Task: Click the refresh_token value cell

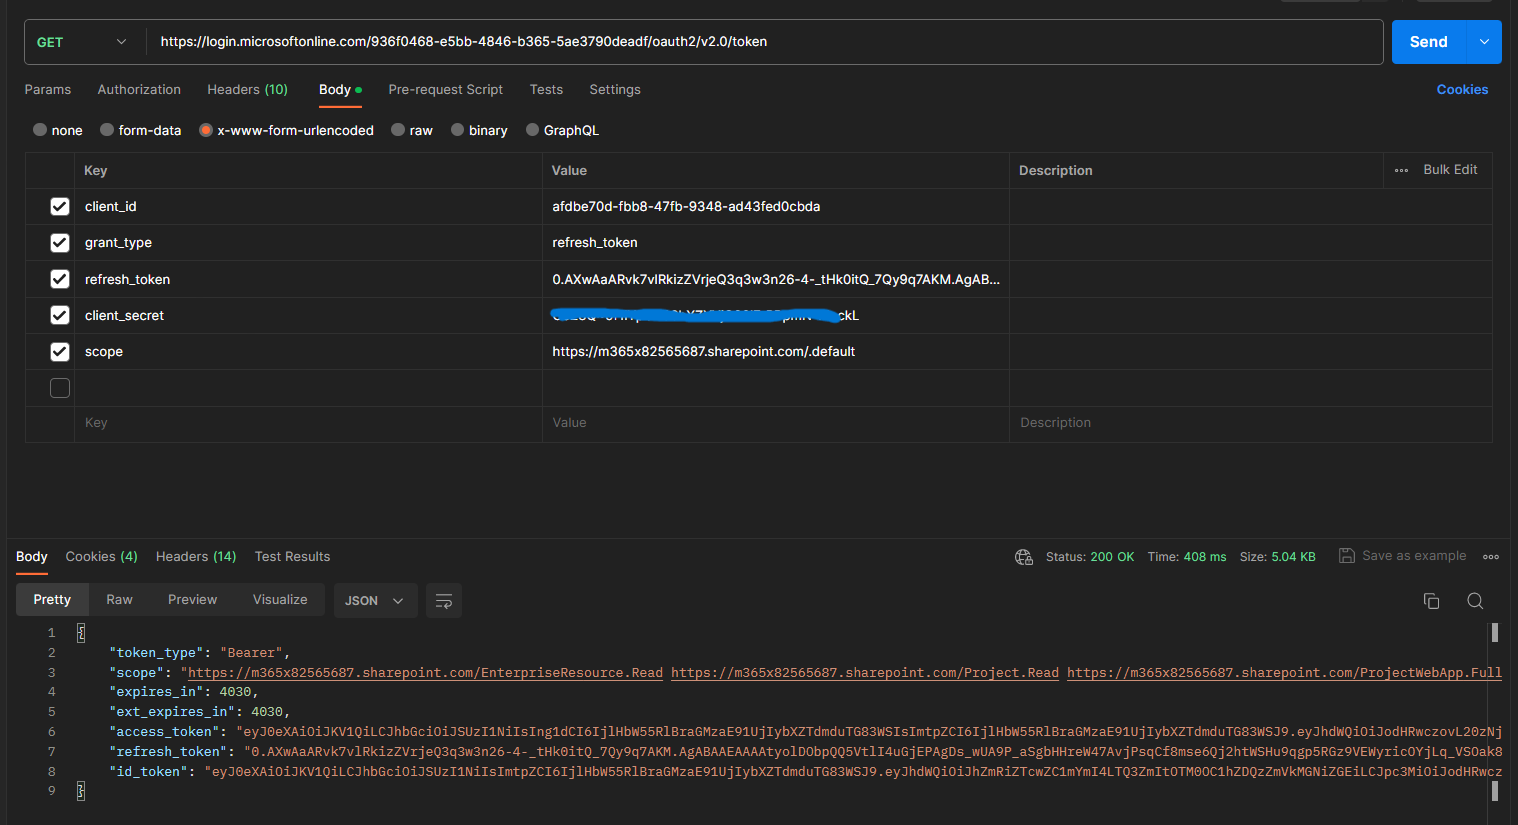Action: pyautogui.click(x=776, y=279)
